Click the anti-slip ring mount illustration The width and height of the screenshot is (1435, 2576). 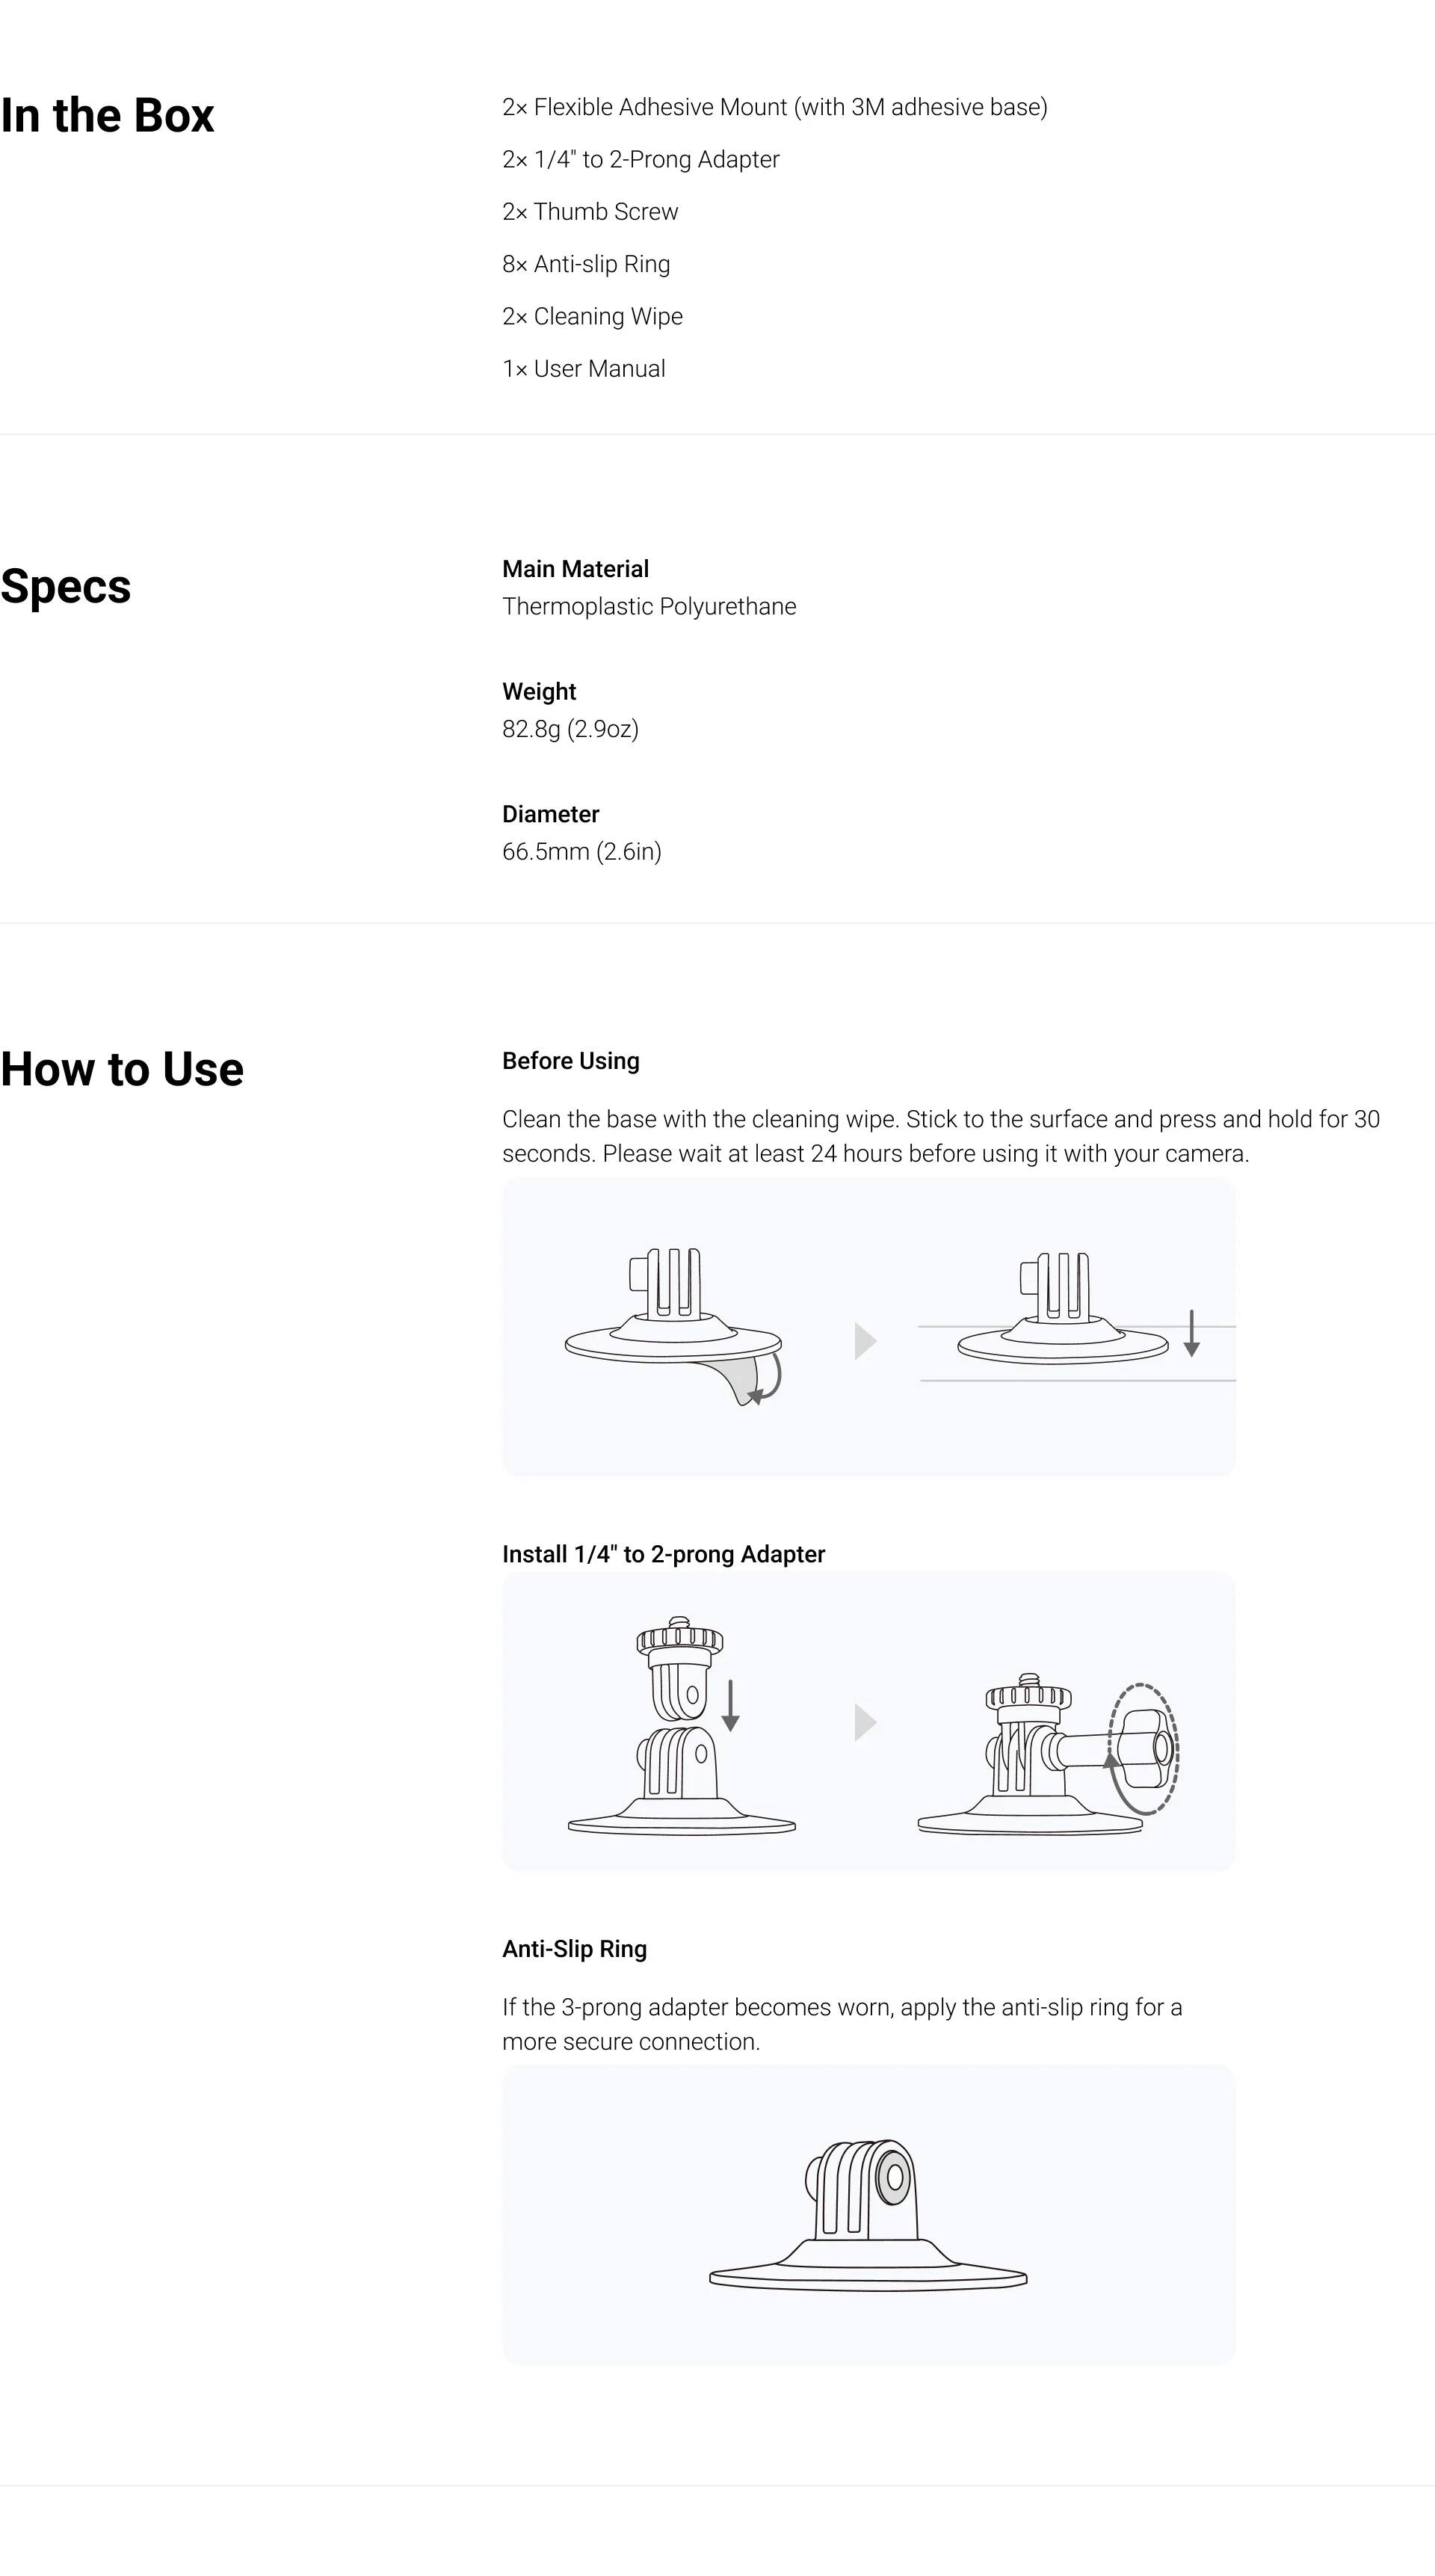click(x=868, y=2214)
